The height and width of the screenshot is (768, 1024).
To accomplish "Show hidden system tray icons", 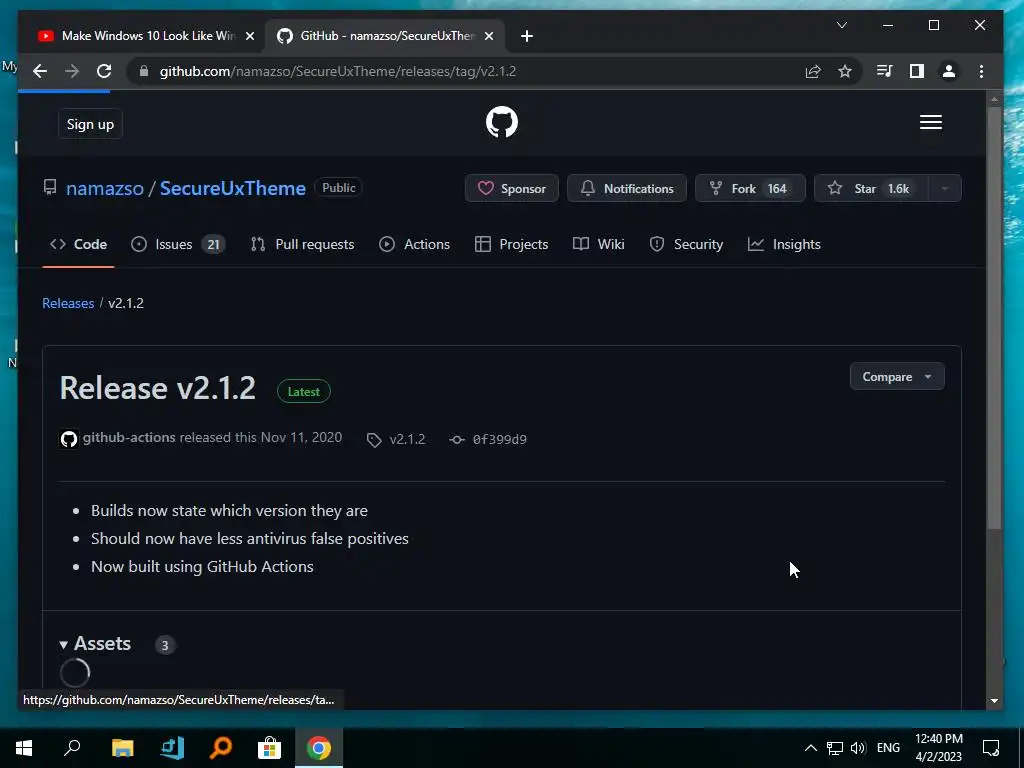I will (x=810, y=748).
